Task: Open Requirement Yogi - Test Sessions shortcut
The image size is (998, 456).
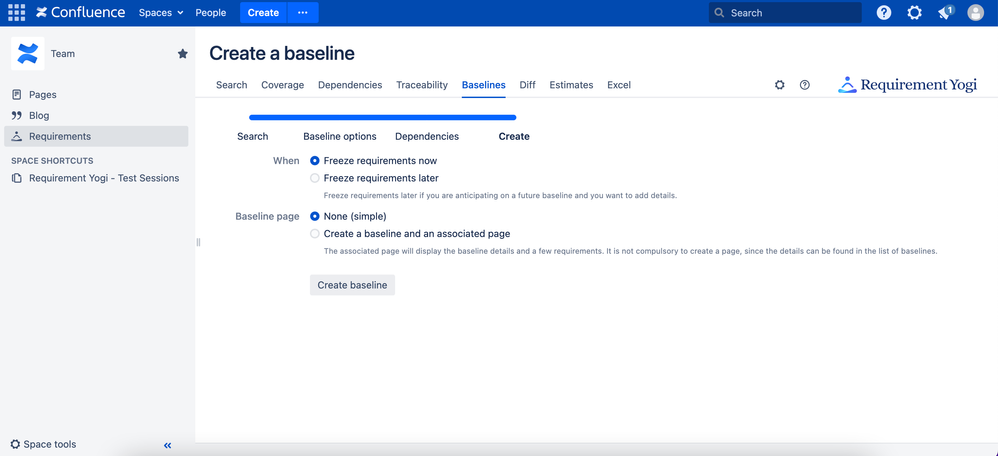Action: tap(96, 178)
